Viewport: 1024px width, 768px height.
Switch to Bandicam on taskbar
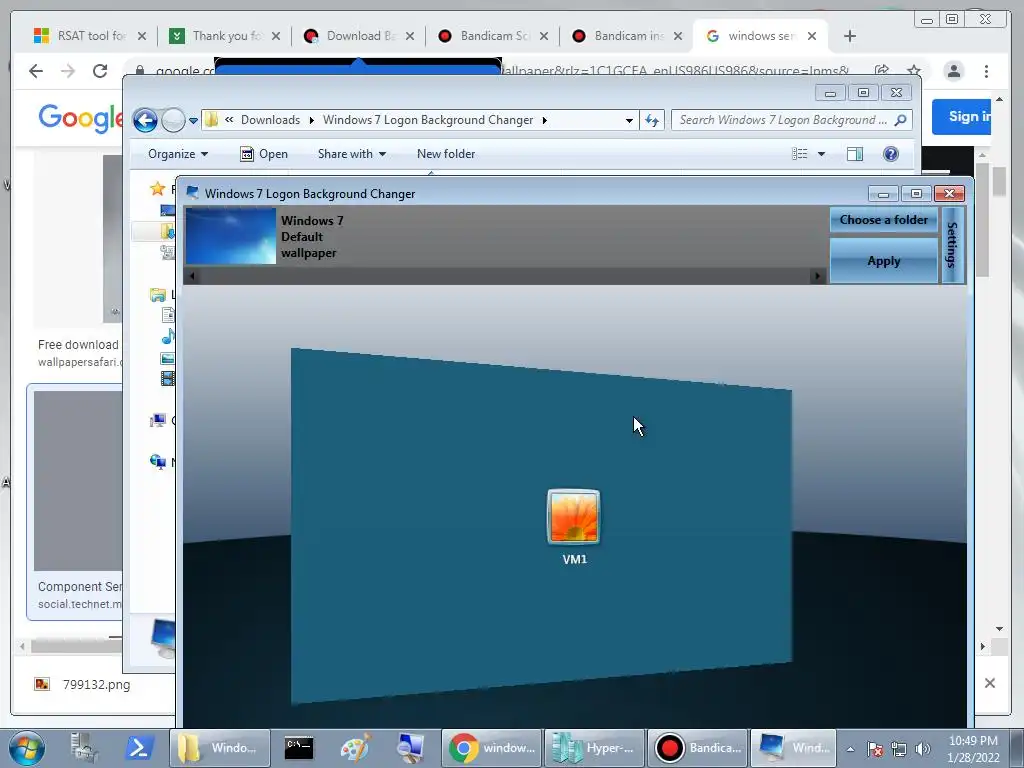697,748
